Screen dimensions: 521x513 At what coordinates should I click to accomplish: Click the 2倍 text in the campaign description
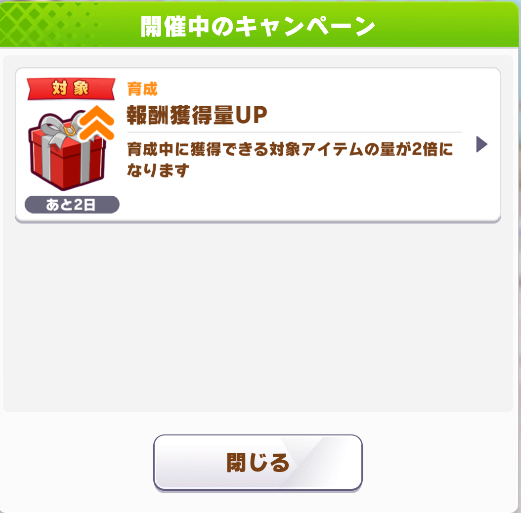pos(425,149)
